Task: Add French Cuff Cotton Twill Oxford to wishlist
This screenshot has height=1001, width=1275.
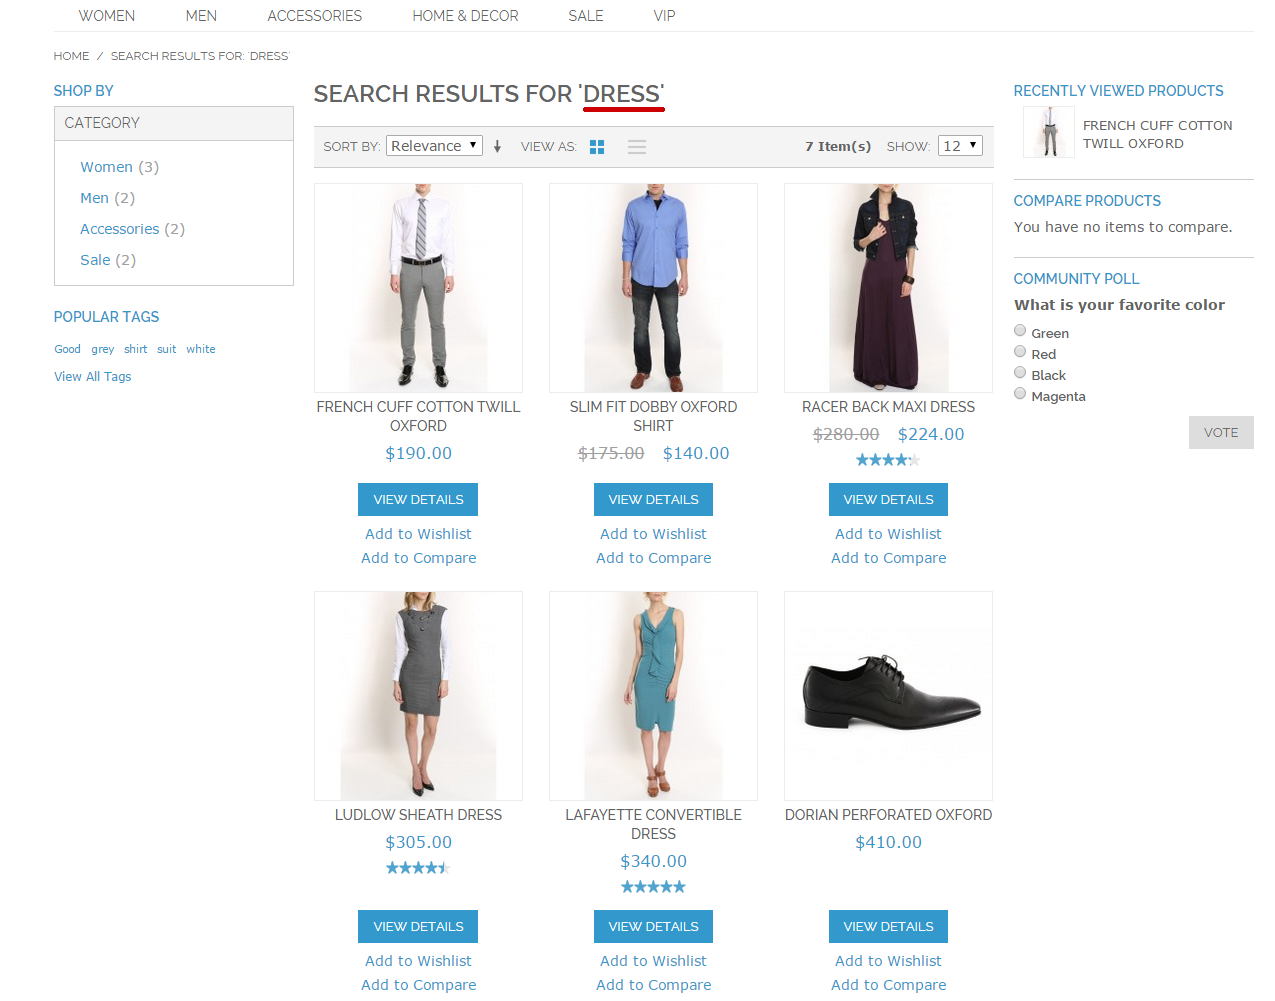Action: (418, 534)
